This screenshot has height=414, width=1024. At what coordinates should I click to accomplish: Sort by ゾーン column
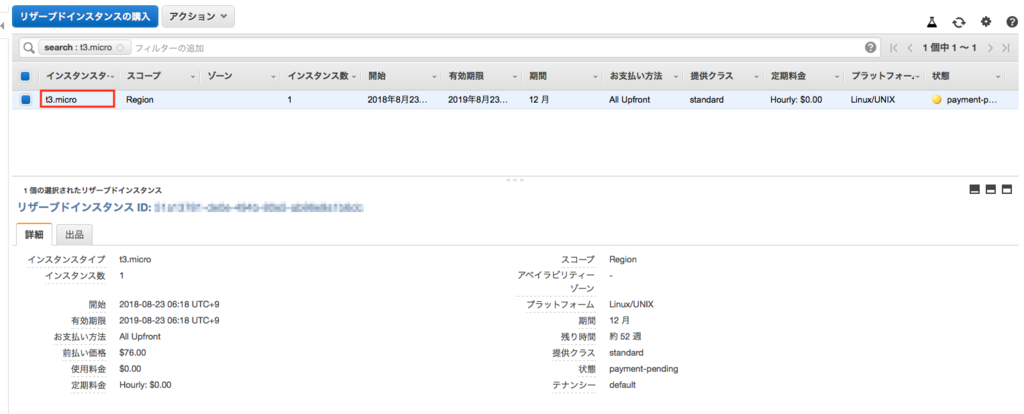coord(240,76)
